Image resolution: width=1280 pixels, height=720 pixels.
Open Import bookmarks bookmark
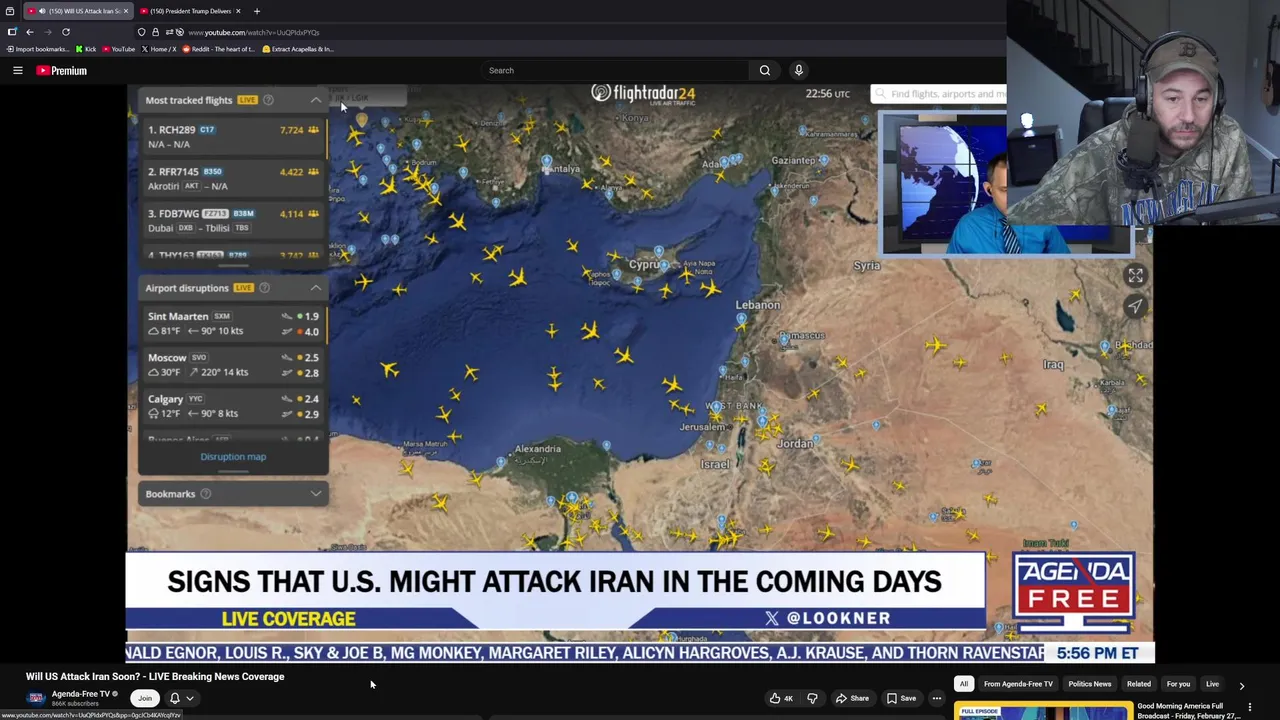coord(38,49)
